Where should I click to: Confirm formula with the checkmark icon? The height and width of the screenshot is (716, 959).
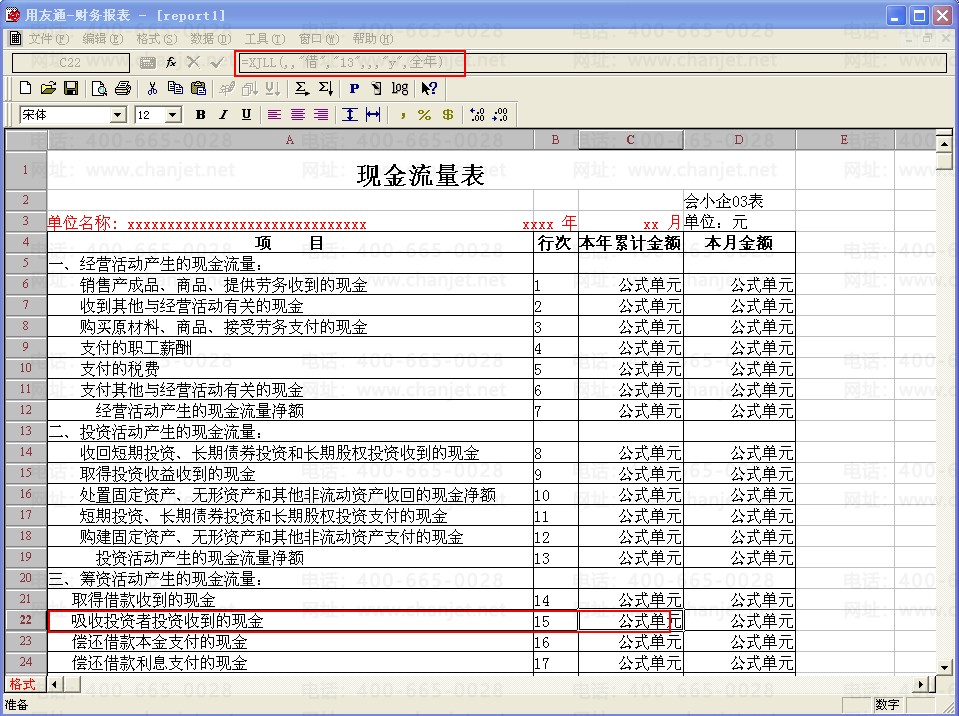tap(216, 62)
